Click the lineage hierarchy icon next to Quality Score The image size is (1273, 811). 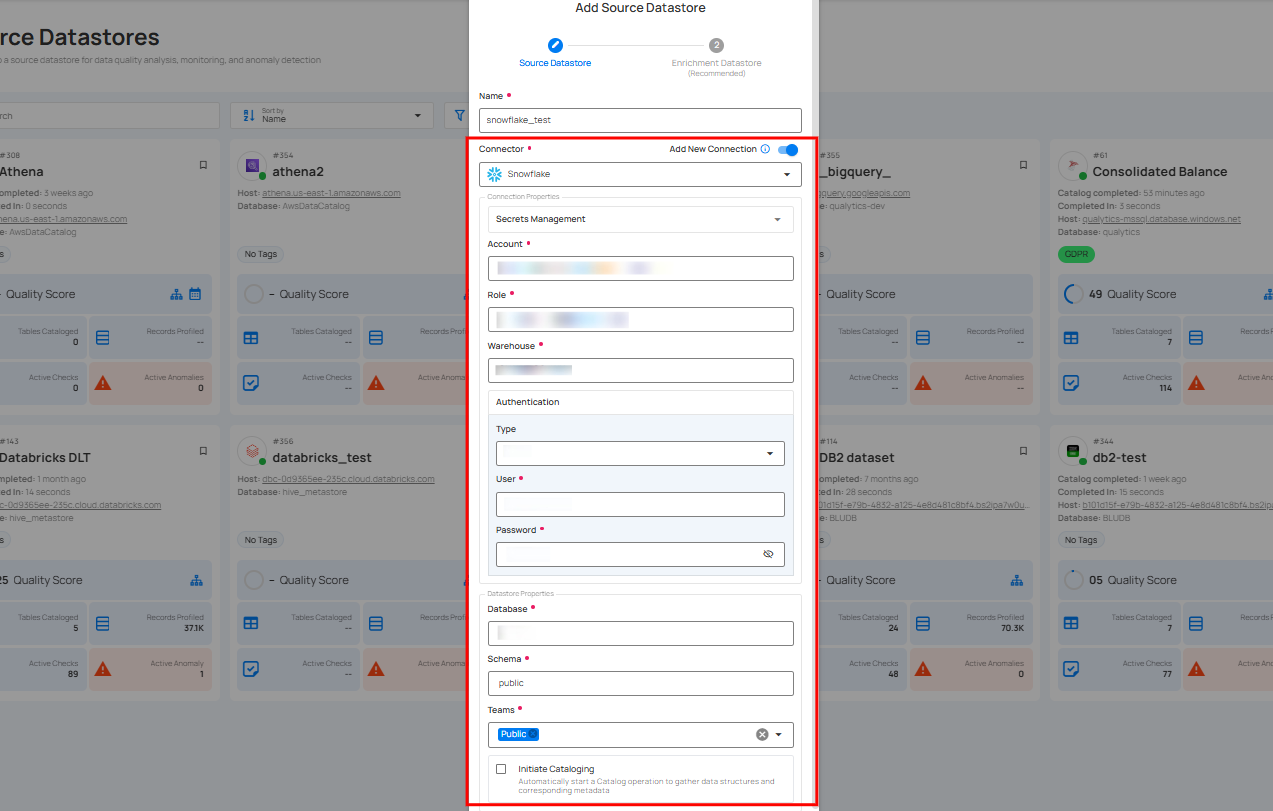point(175,293)
